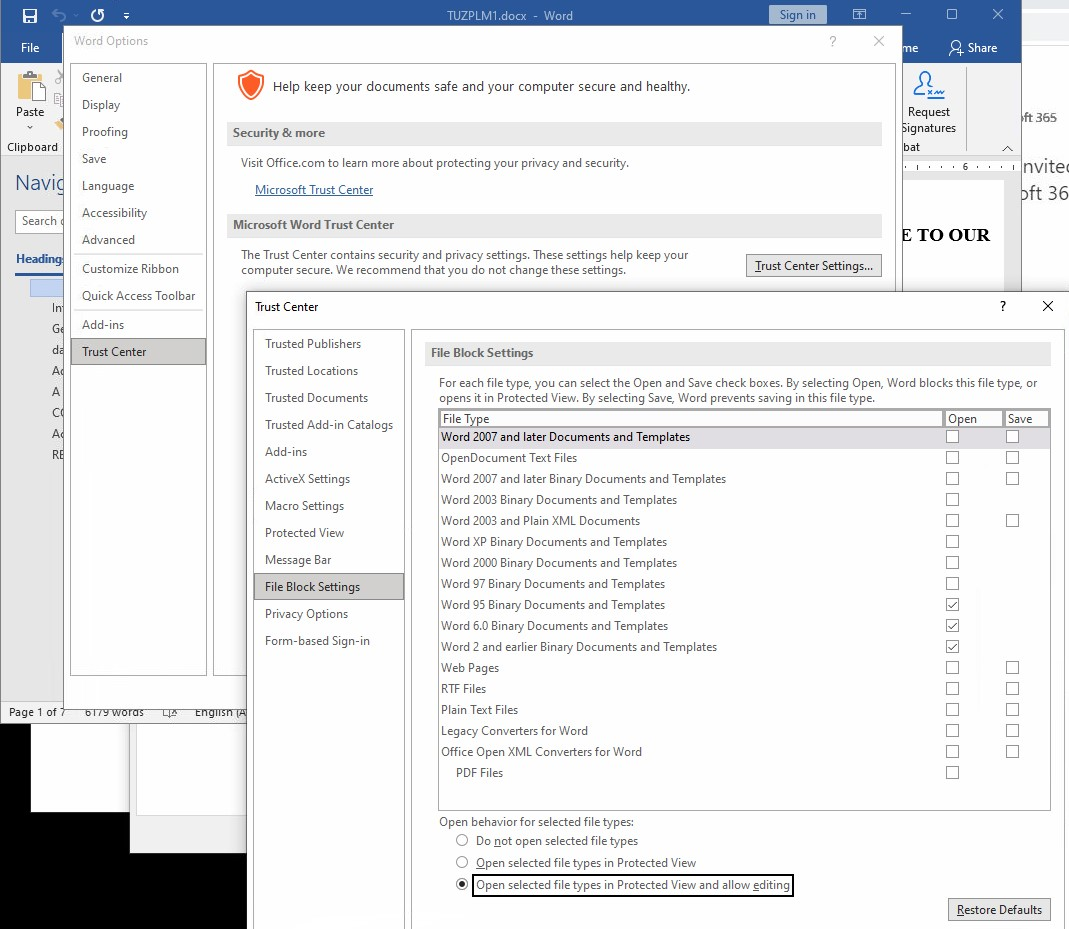Image resolution: width=1069 pixels, height=929 pixels.
Task: Click the Paste clipboard icon
Action: coord(30,87)
